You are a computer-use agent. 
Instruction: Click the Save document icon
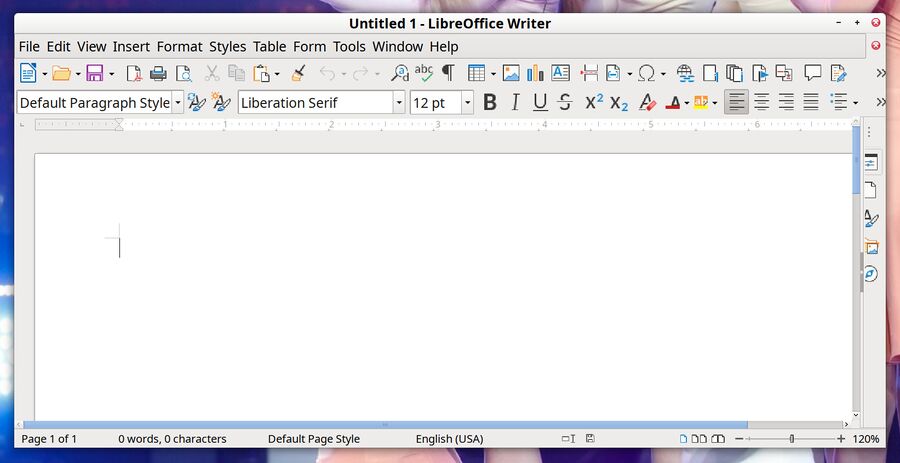point(95,73)
